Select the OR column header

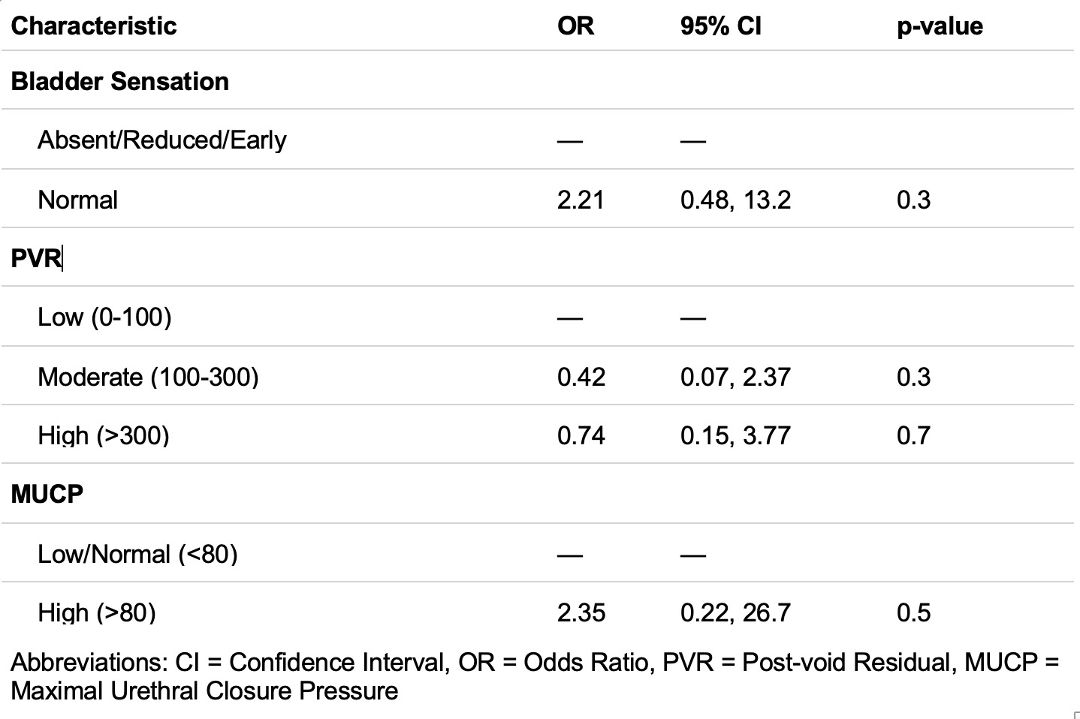point(575,26)
